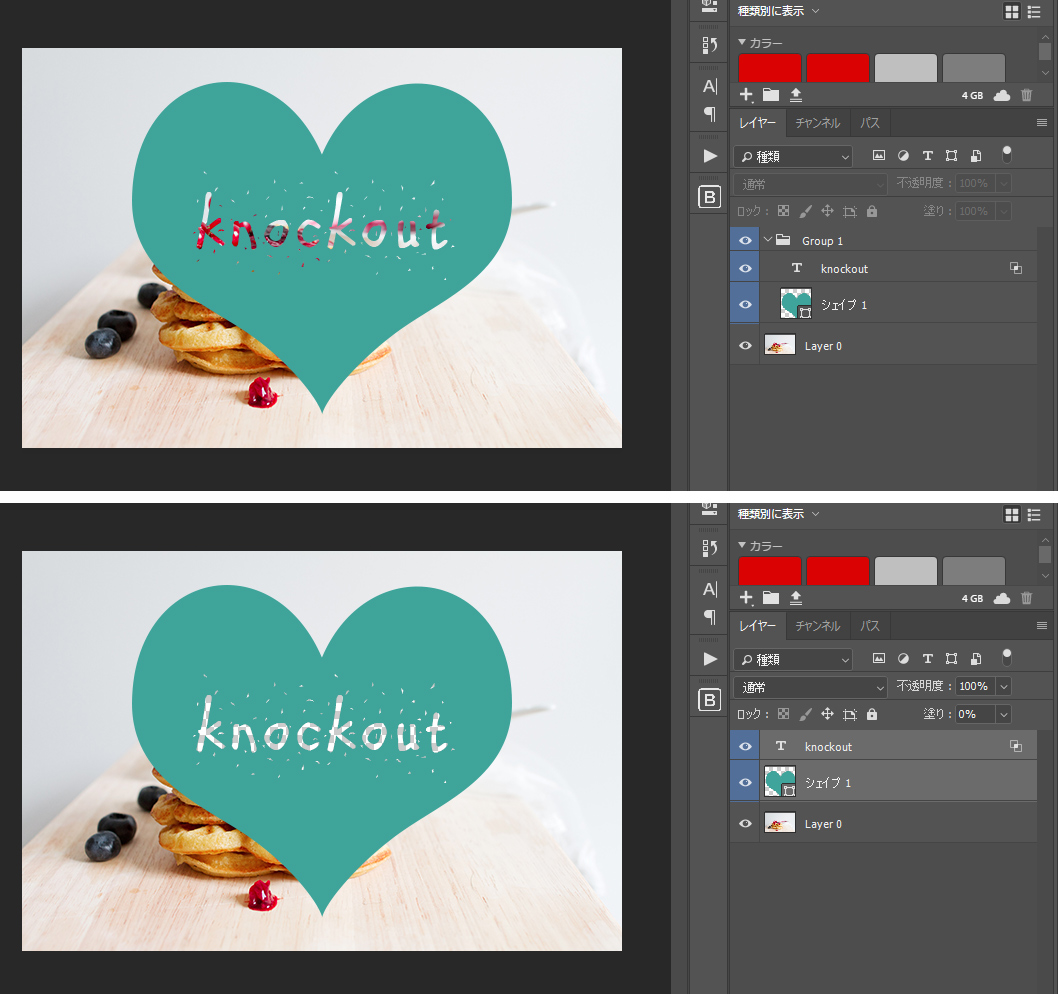Filter layers by pixel type in upper screenshot

click(879, 156)
